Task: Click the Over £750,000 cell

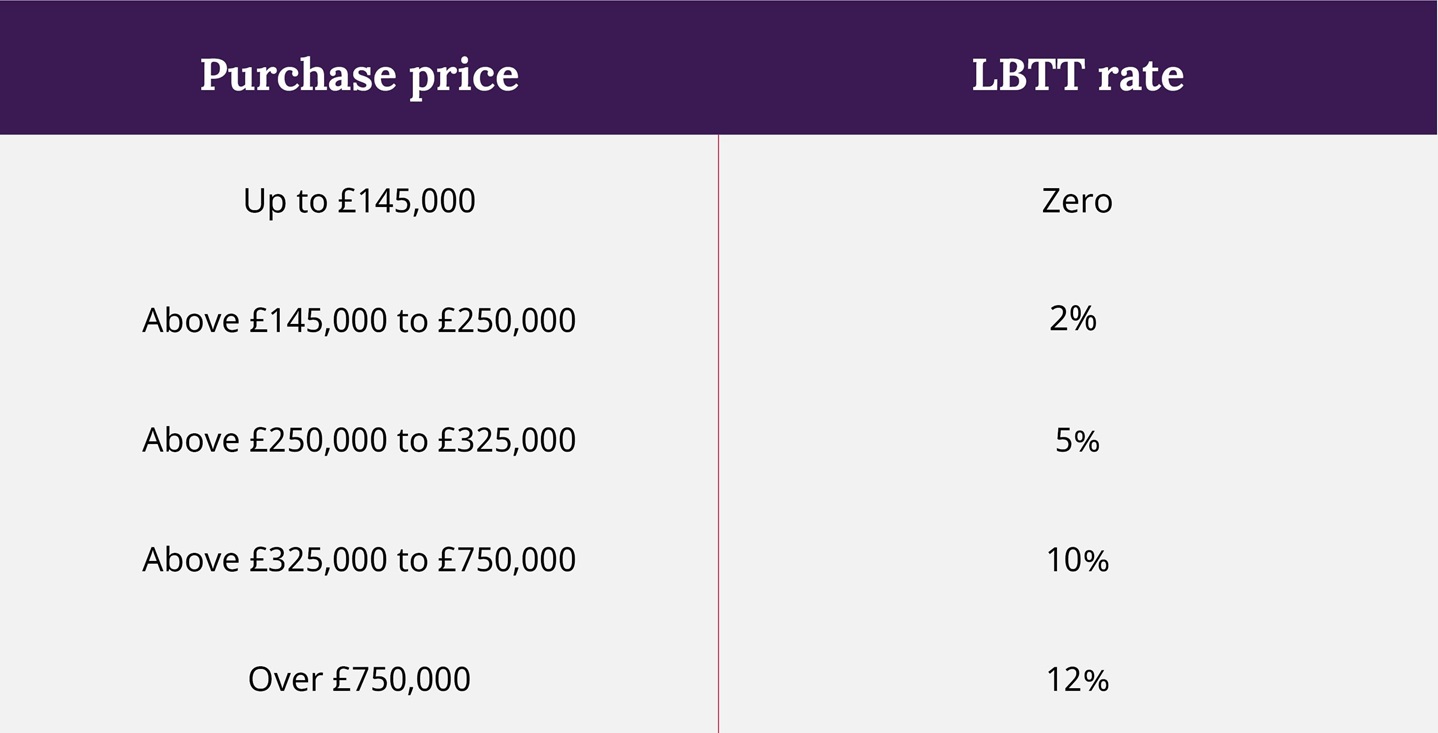Action: pos(359,679)
